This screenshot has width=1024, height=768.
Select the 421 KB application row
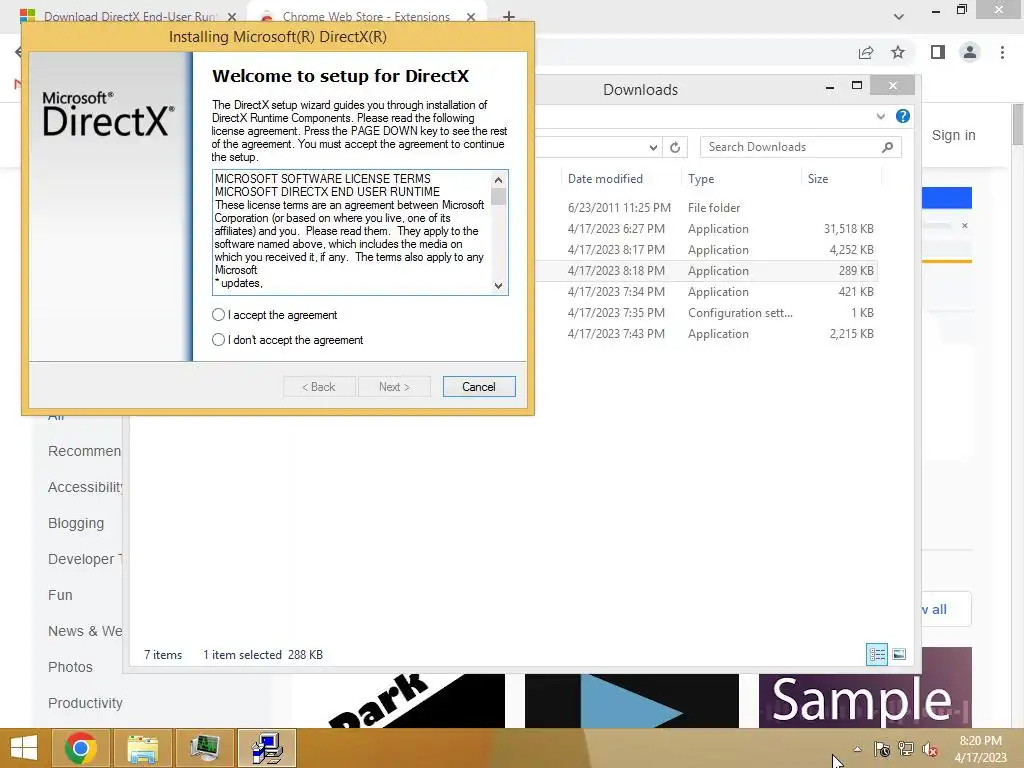coord(705,292)
